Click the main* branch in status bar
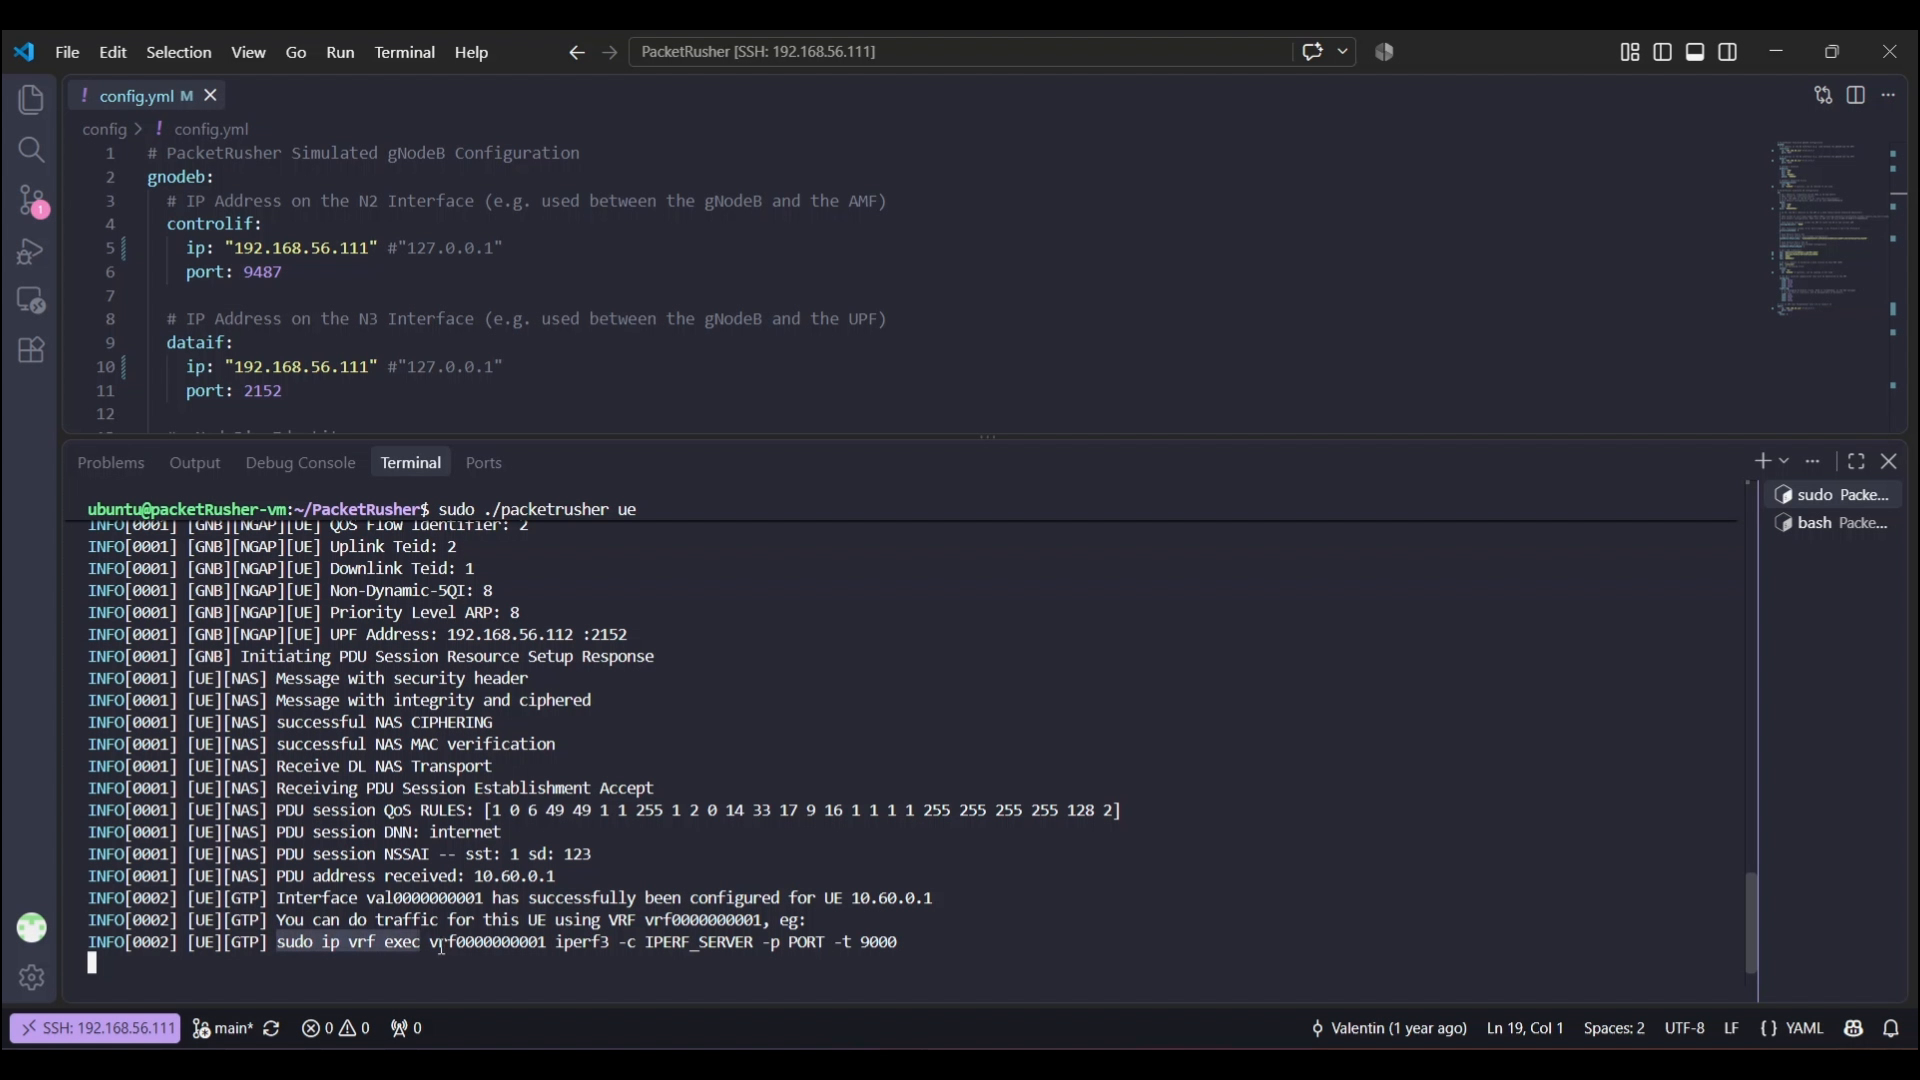Viewport: 1920px width, 1080px height. coord(222,1028)
